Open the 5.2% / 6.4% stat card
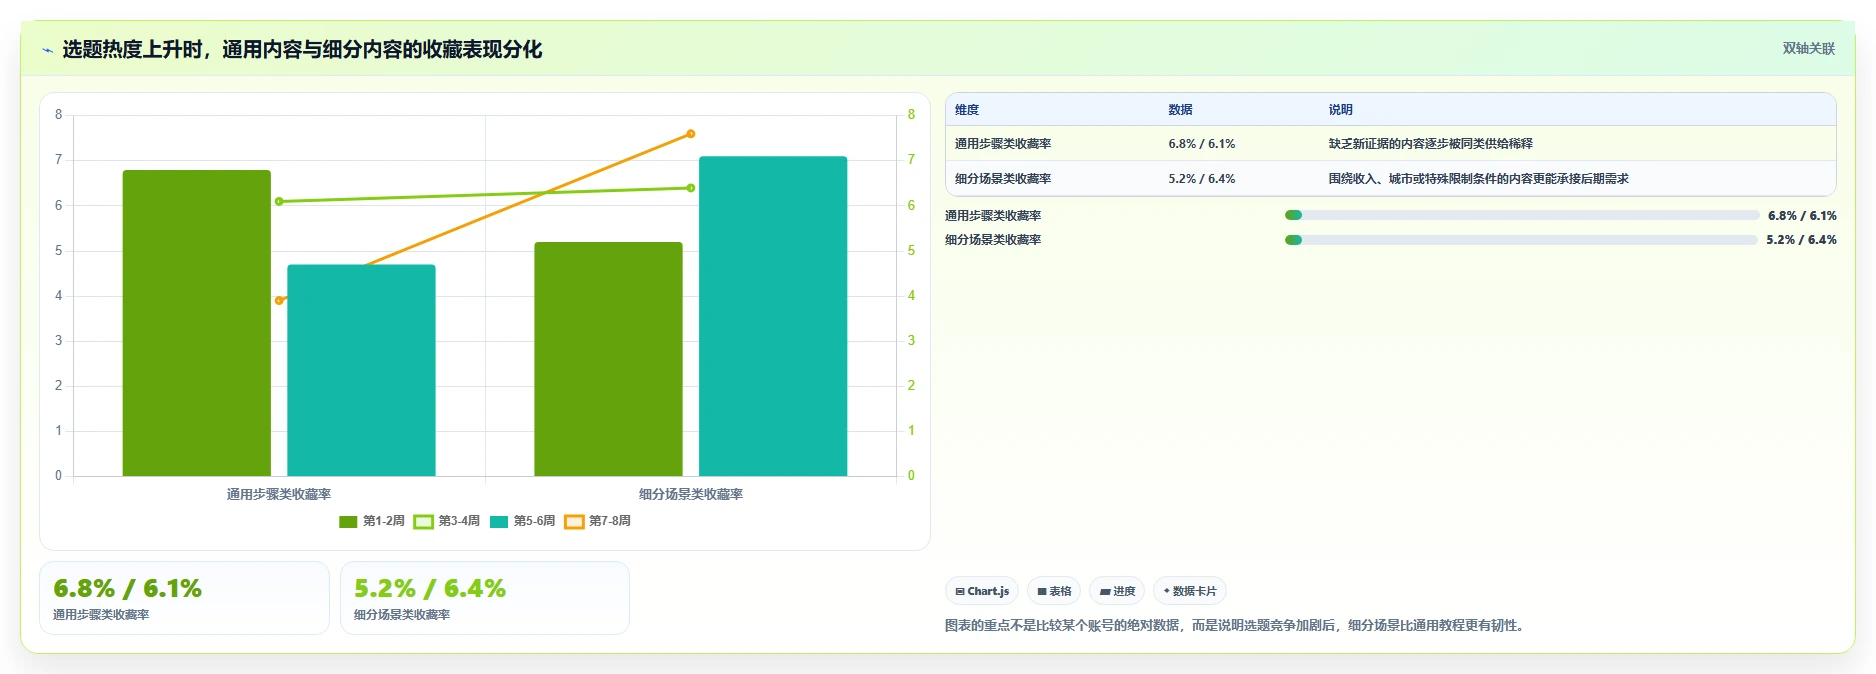The image size is (1876, 674). (485, 598)
